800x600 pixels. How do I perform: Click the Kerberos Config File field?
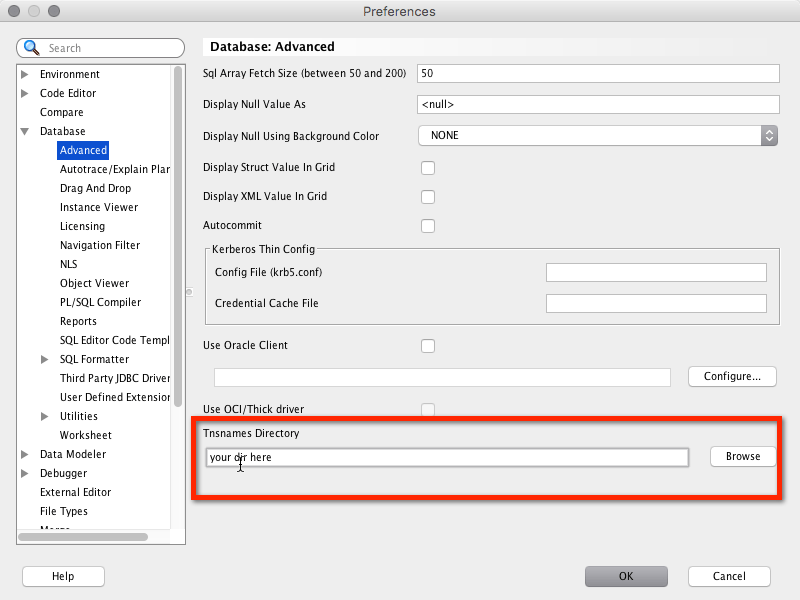tap(656, 272)
